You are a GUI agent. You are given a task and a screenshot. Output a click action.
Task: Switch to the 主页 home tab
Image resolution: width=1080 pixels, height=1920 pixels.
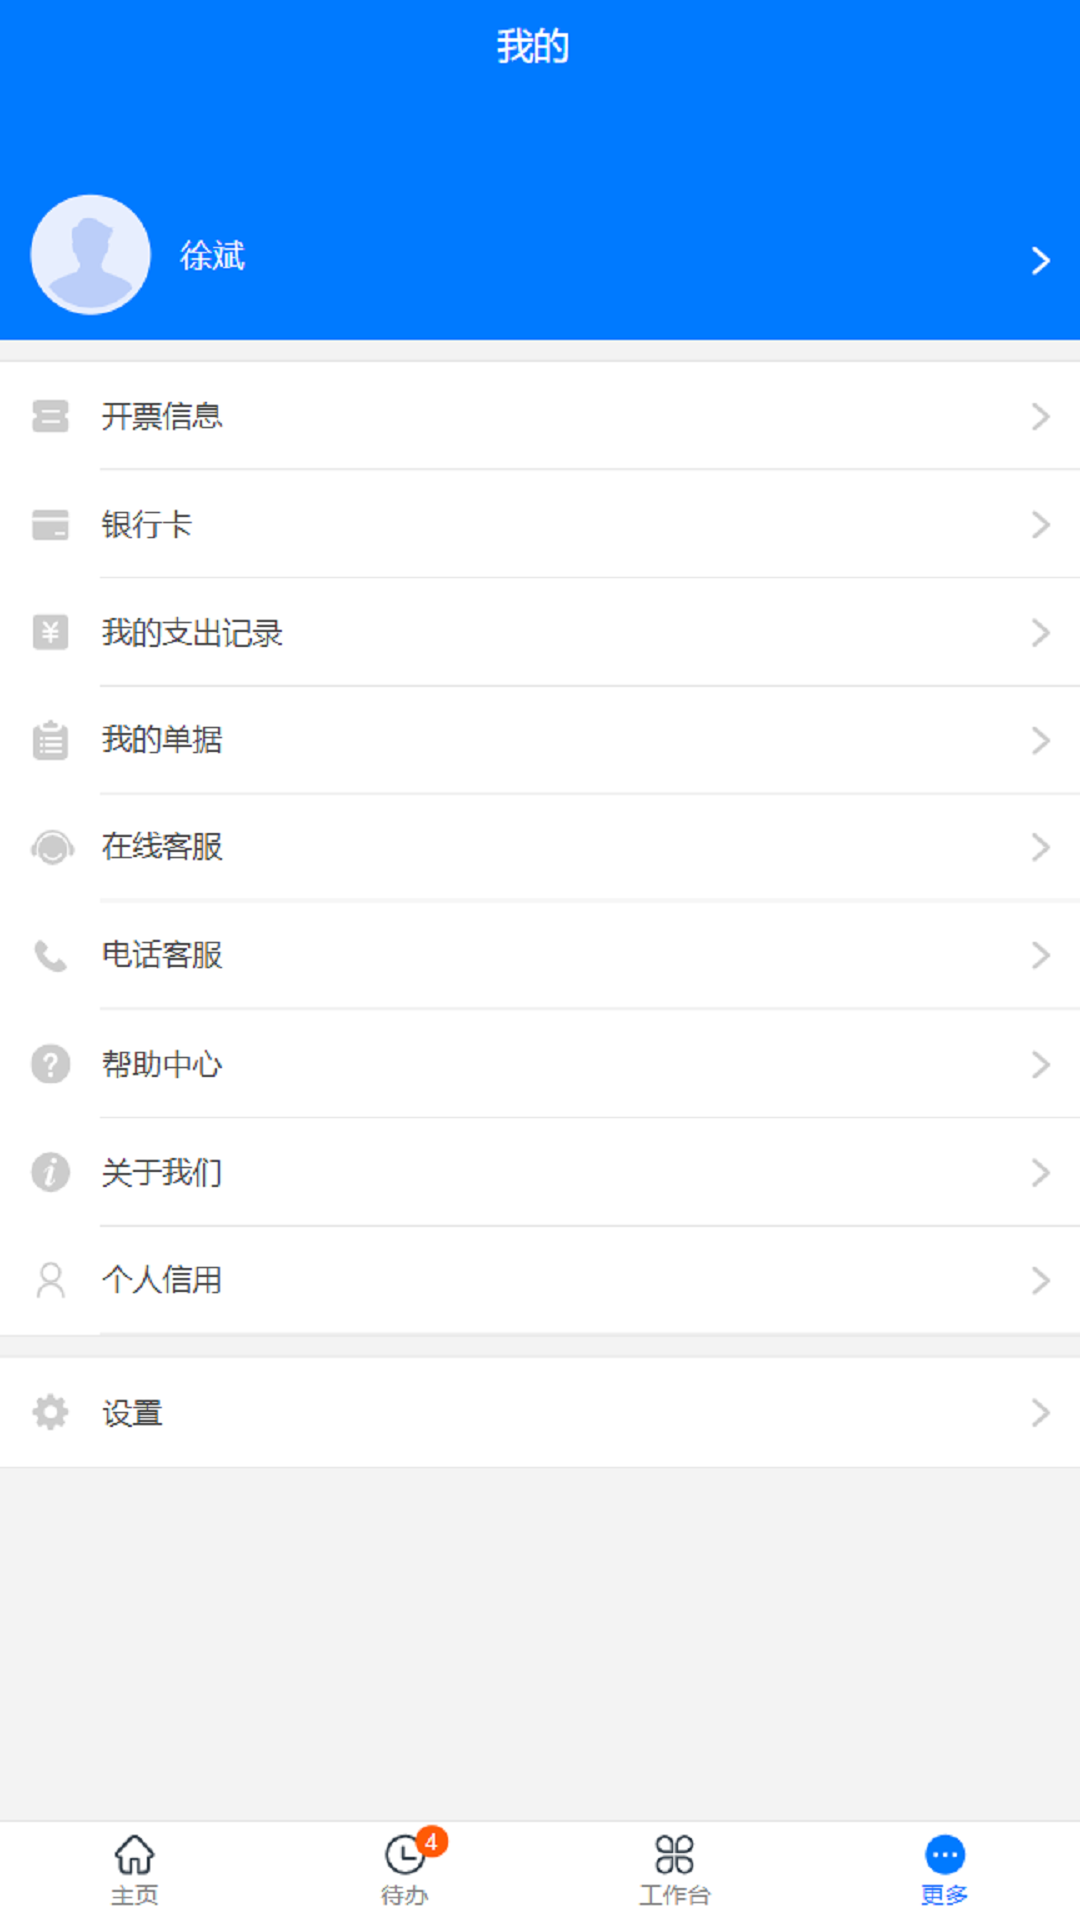(x=134, y=1868)
